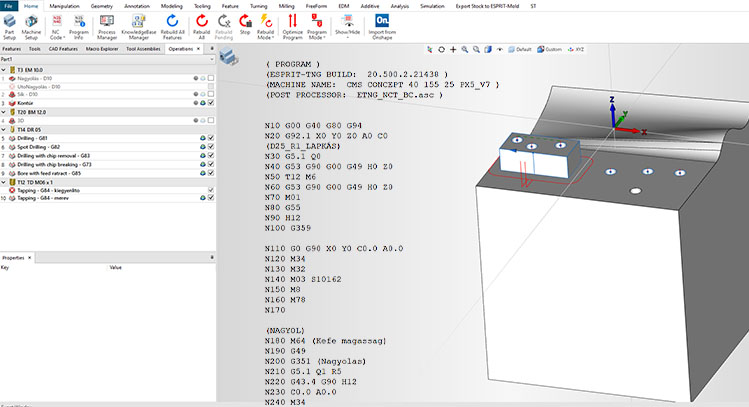Uncheck Drilling with chip removal - G83 checkbox
Image resolution: width=749 pixels, height=407 pixels.
[x=211, y=155]
